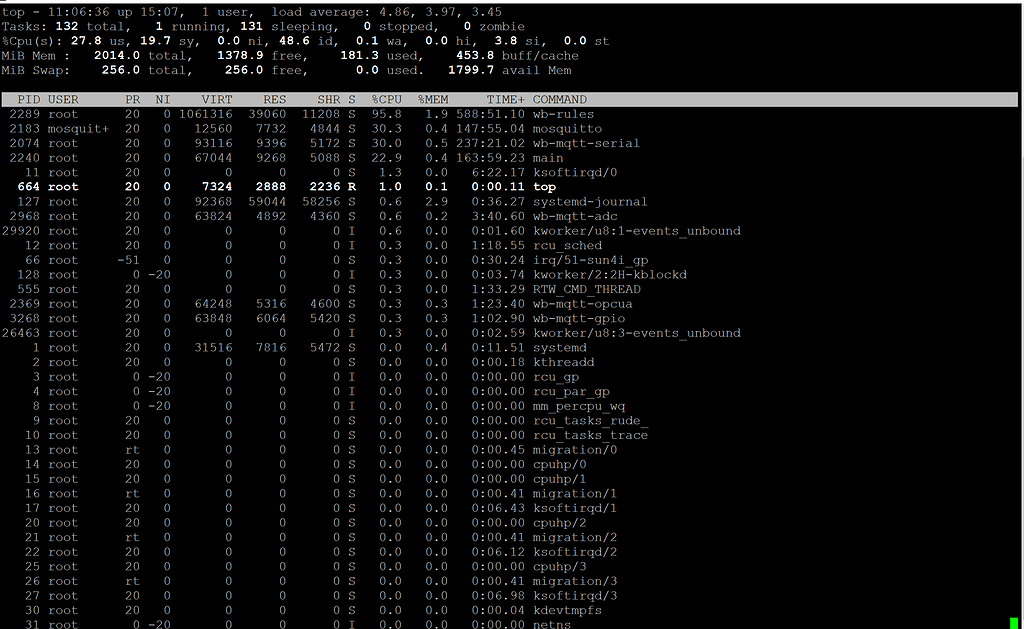Click the %CPU column header

(386, 100)
